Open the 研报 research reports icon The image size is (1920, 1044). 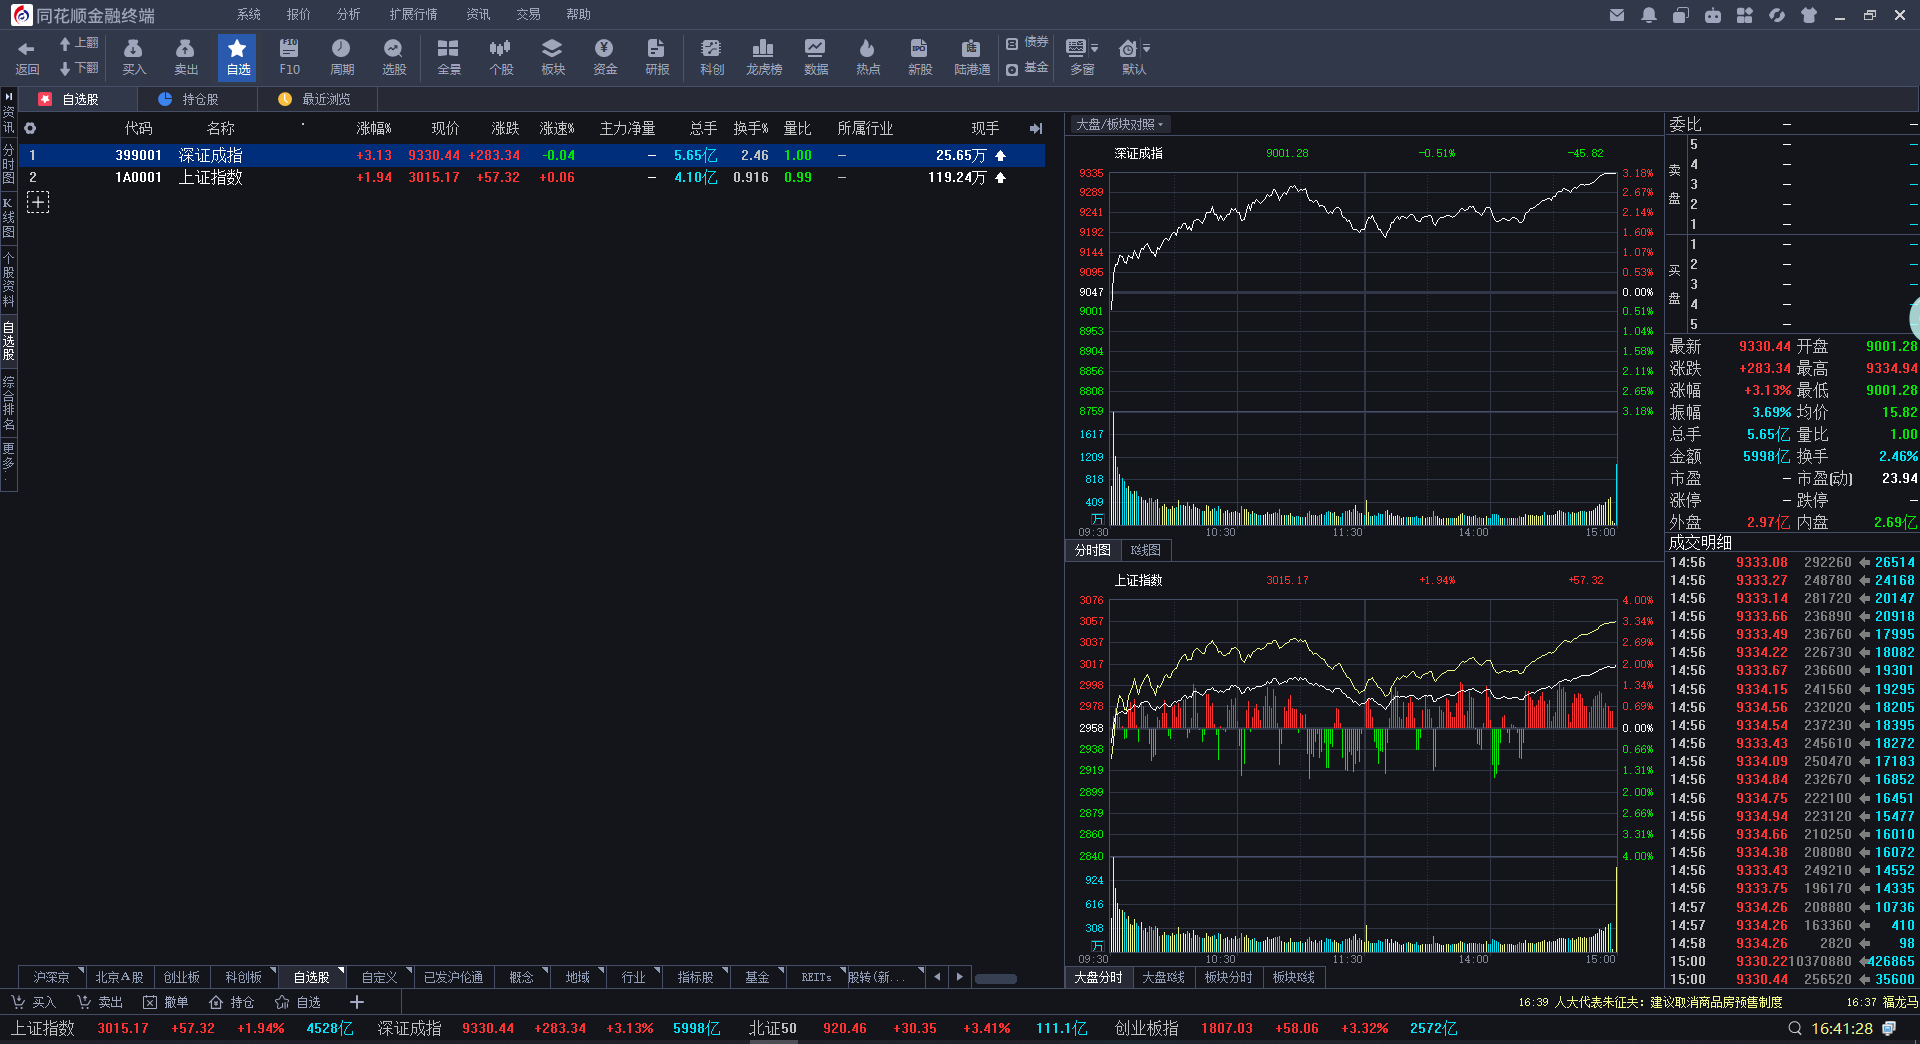[657, 57]
